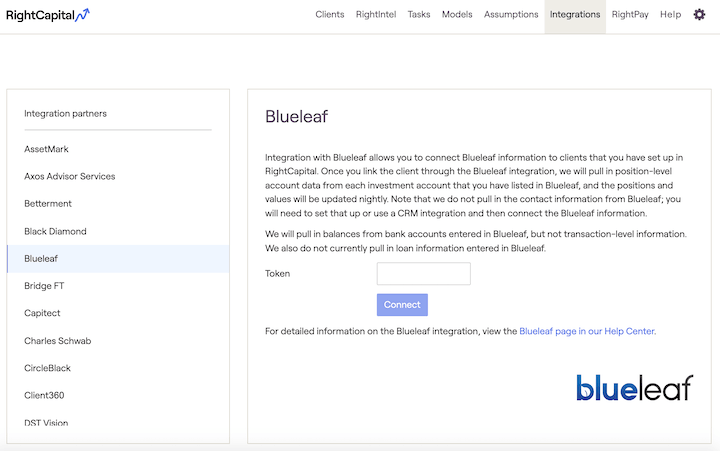
Task: Select Capitect integration partner
Action: click(x=118, y=313)
